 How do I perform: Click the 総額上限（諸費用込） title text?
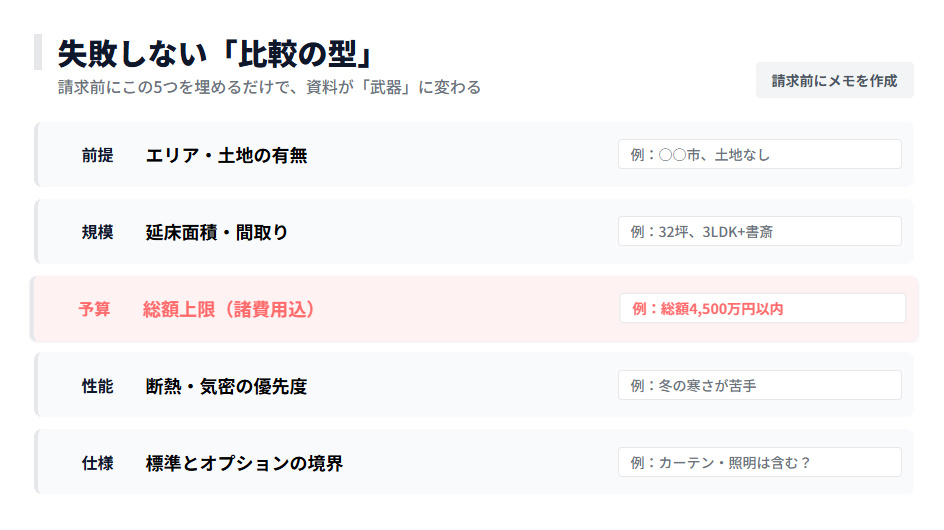tap(229, 309)
